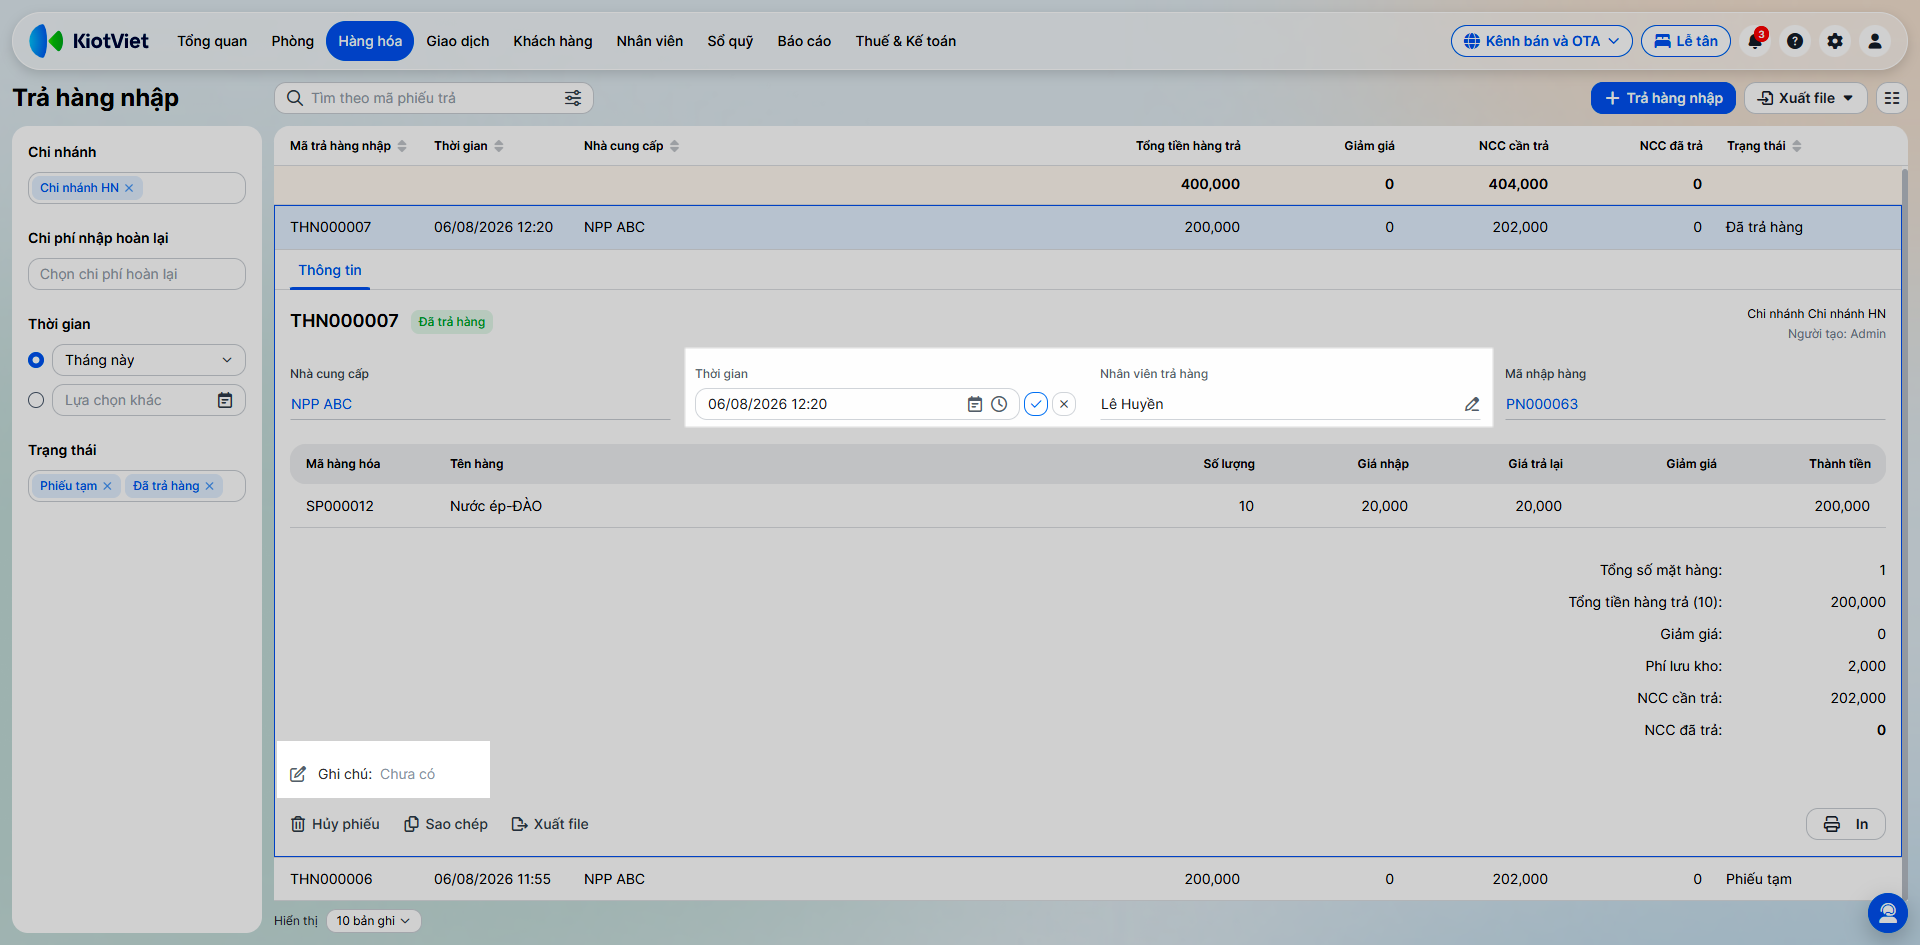This screenshot has height=945, width=1920.
Task: Switch to the Thông tin tab
Action: 330,270
